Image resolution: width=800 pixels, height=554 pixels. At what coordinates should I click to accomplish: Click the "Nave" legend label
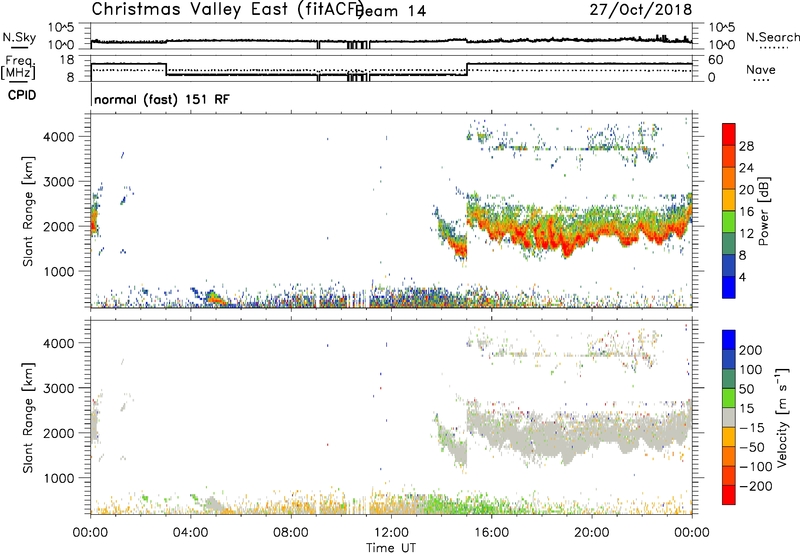click(x=760, y=70)
